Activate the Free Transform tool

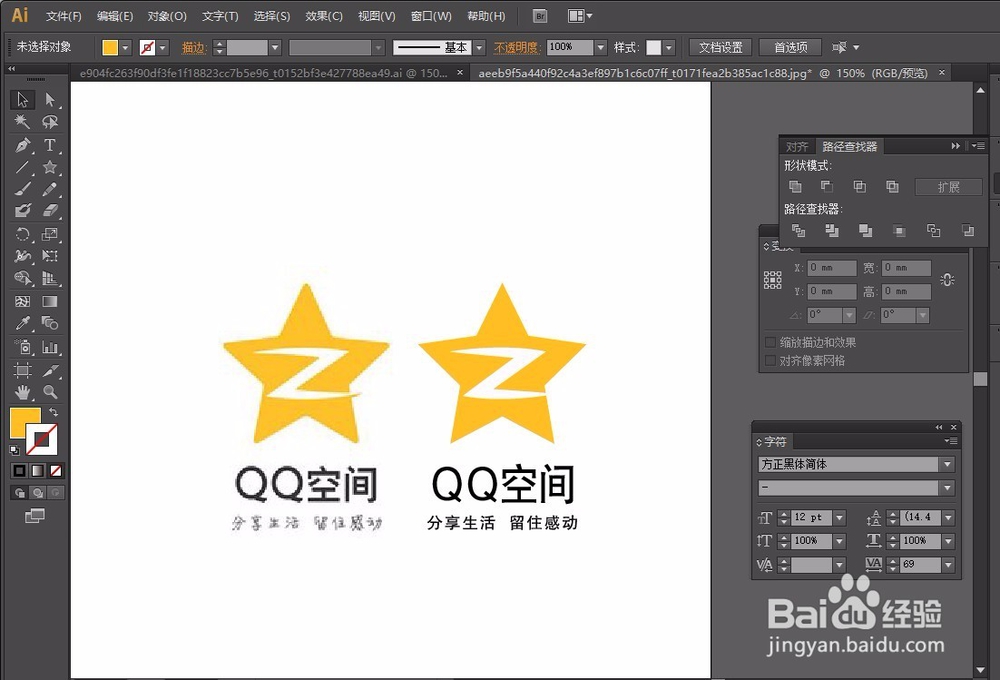50,256
